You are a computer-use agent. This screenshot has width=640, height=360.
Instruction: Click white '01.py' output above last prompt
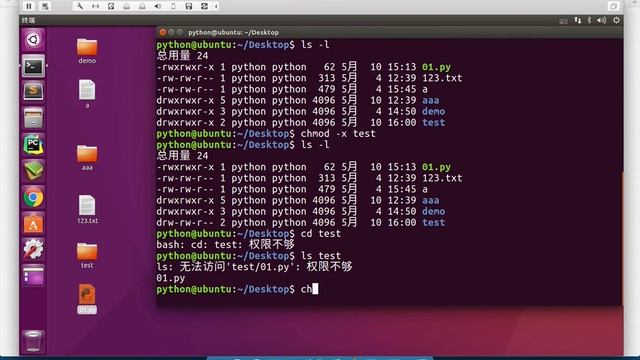click(x=171, y=278)
